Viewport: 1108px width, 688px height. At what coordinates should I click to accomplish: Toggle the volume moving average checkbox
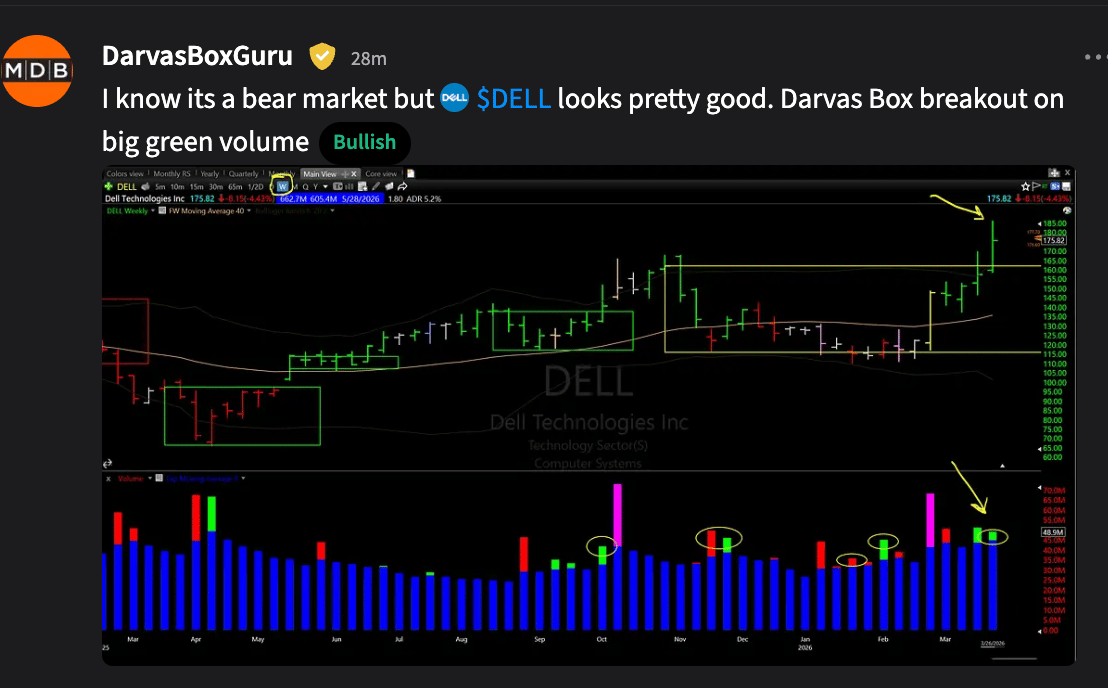coord(160,478)
